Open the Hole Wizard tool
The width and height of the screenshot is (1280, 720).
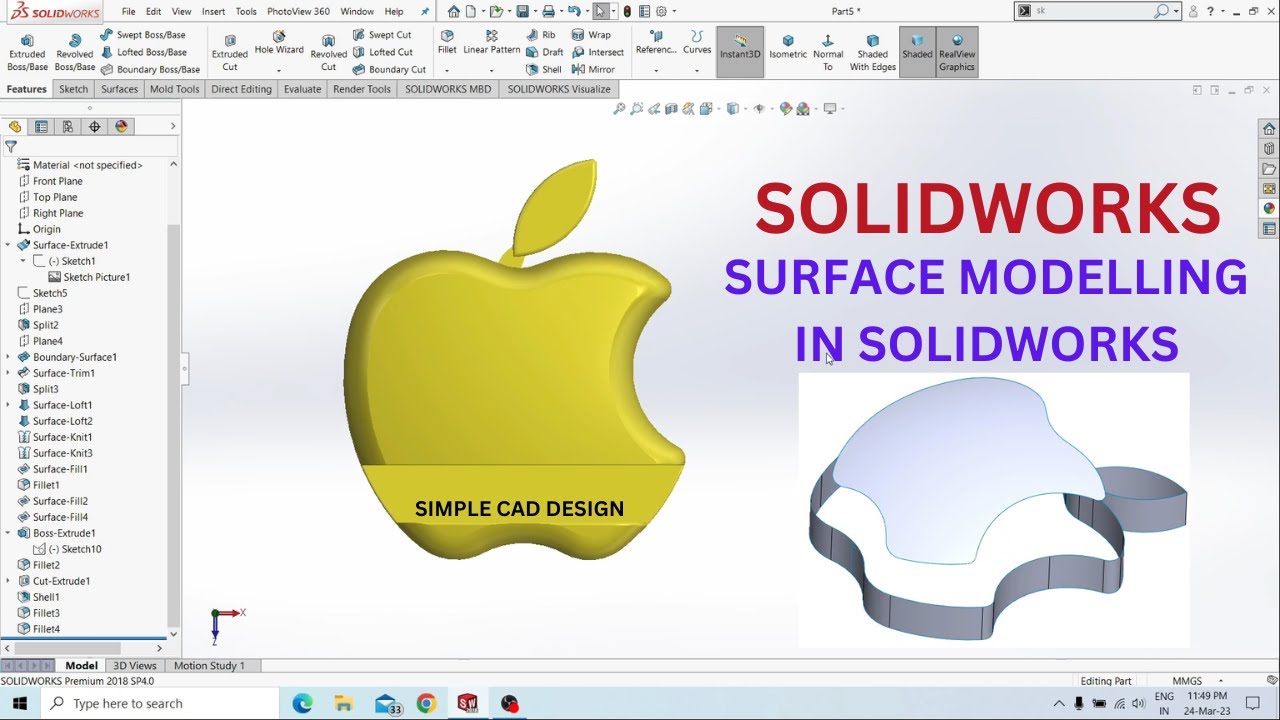coord(279,44)
